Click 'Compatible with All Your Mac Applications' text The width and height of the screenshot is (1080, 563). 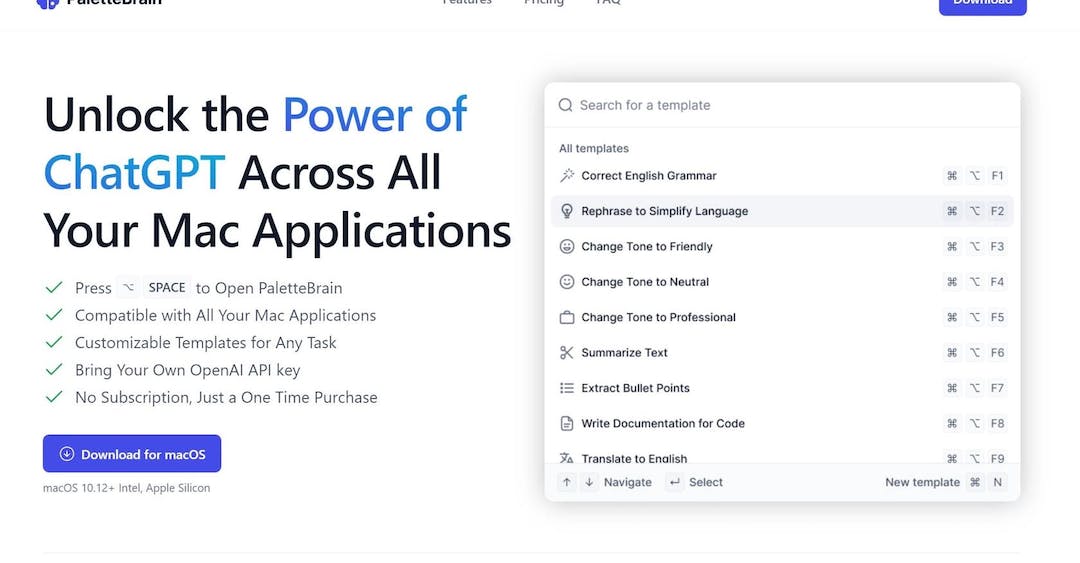click(x=225, y=316)
